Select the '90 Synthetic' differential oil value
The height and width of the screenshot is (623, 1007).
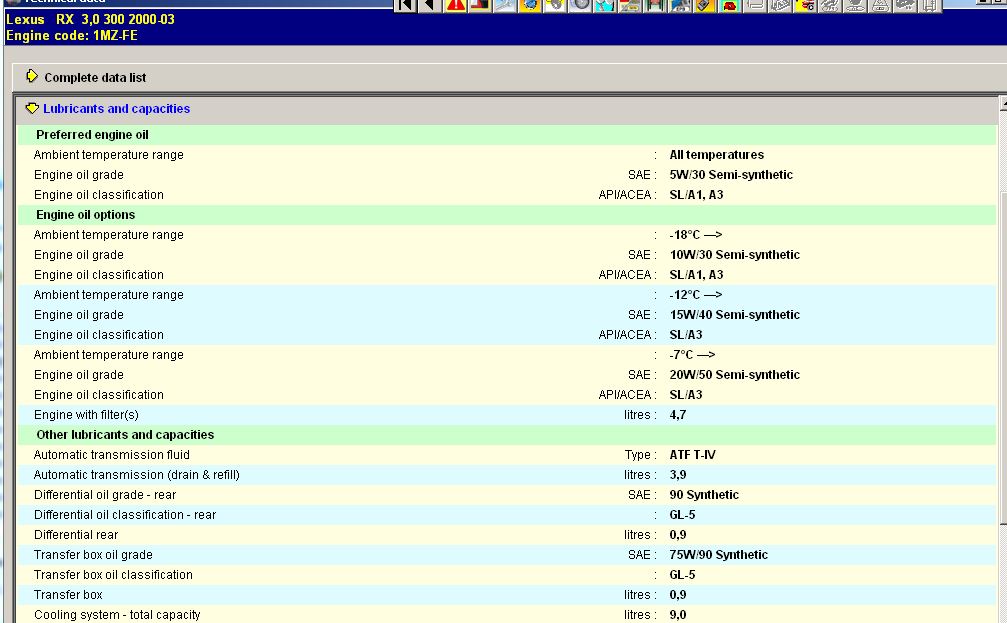[x=704, y=495]
